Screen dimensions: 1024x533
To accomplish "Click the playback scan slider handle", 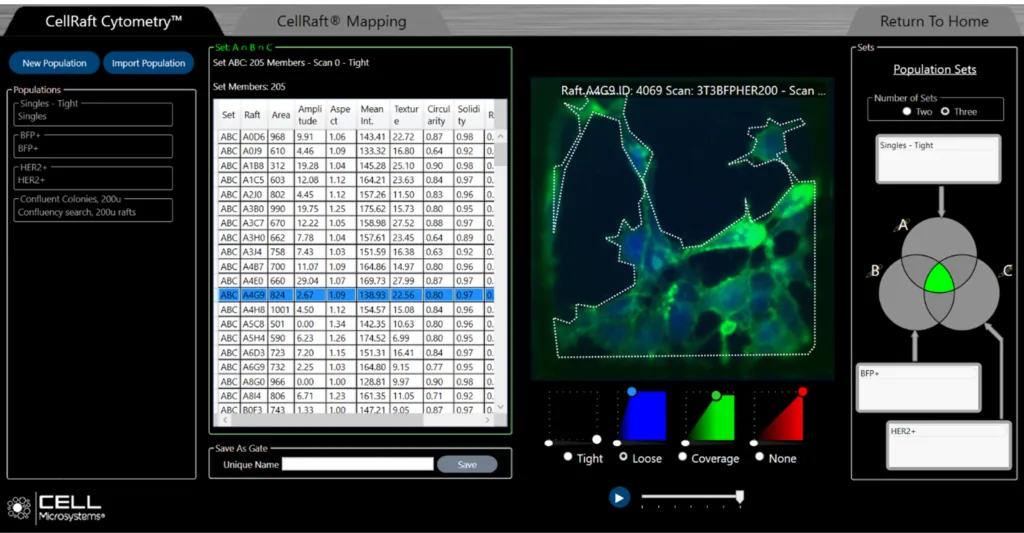I will tap(739, 498).
